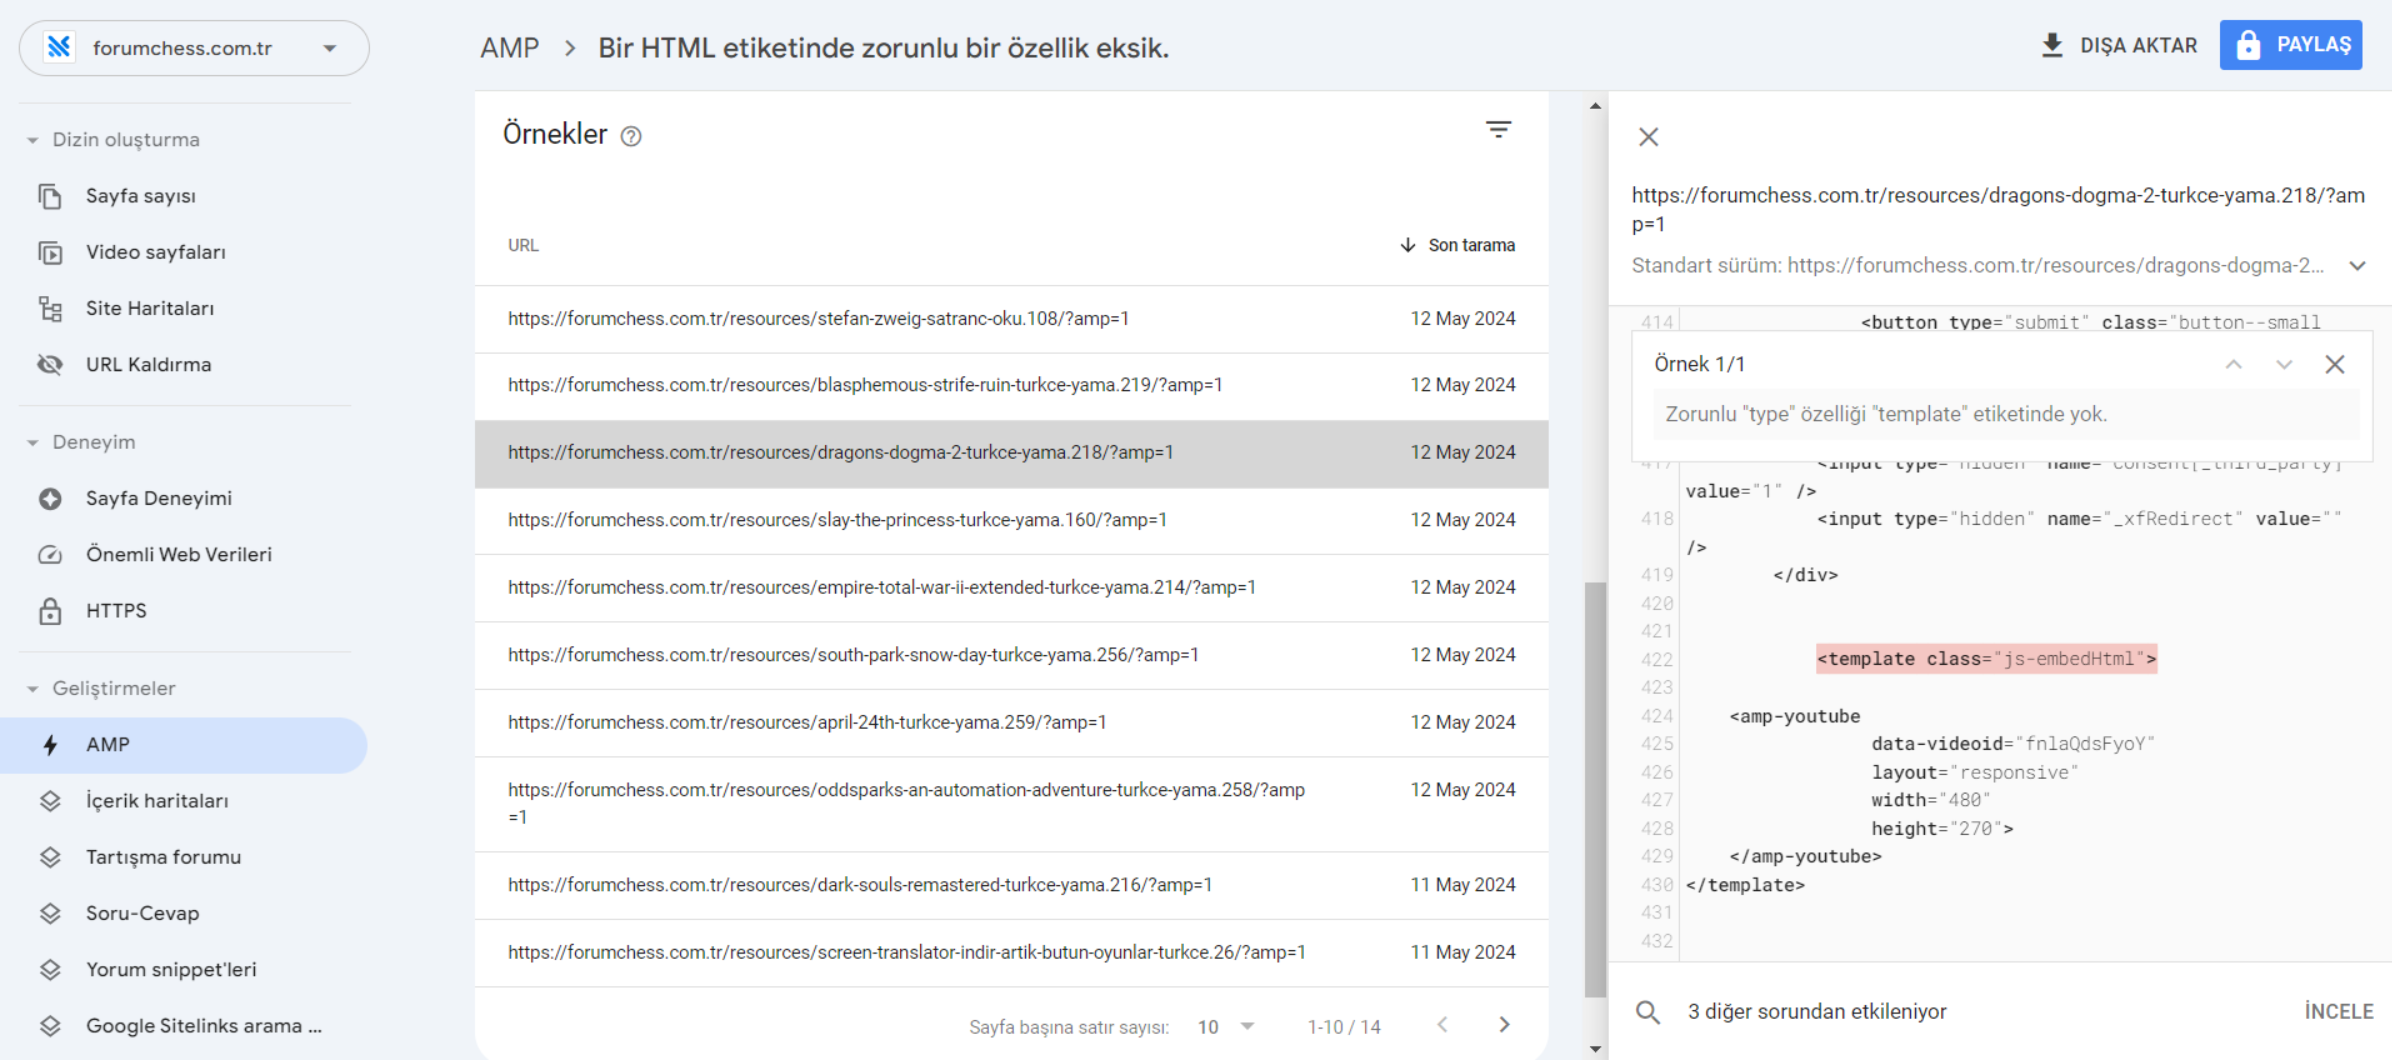2392x1060 pixels.
Task: Open İçerik haritaları enhancement report
Action: 184,801
